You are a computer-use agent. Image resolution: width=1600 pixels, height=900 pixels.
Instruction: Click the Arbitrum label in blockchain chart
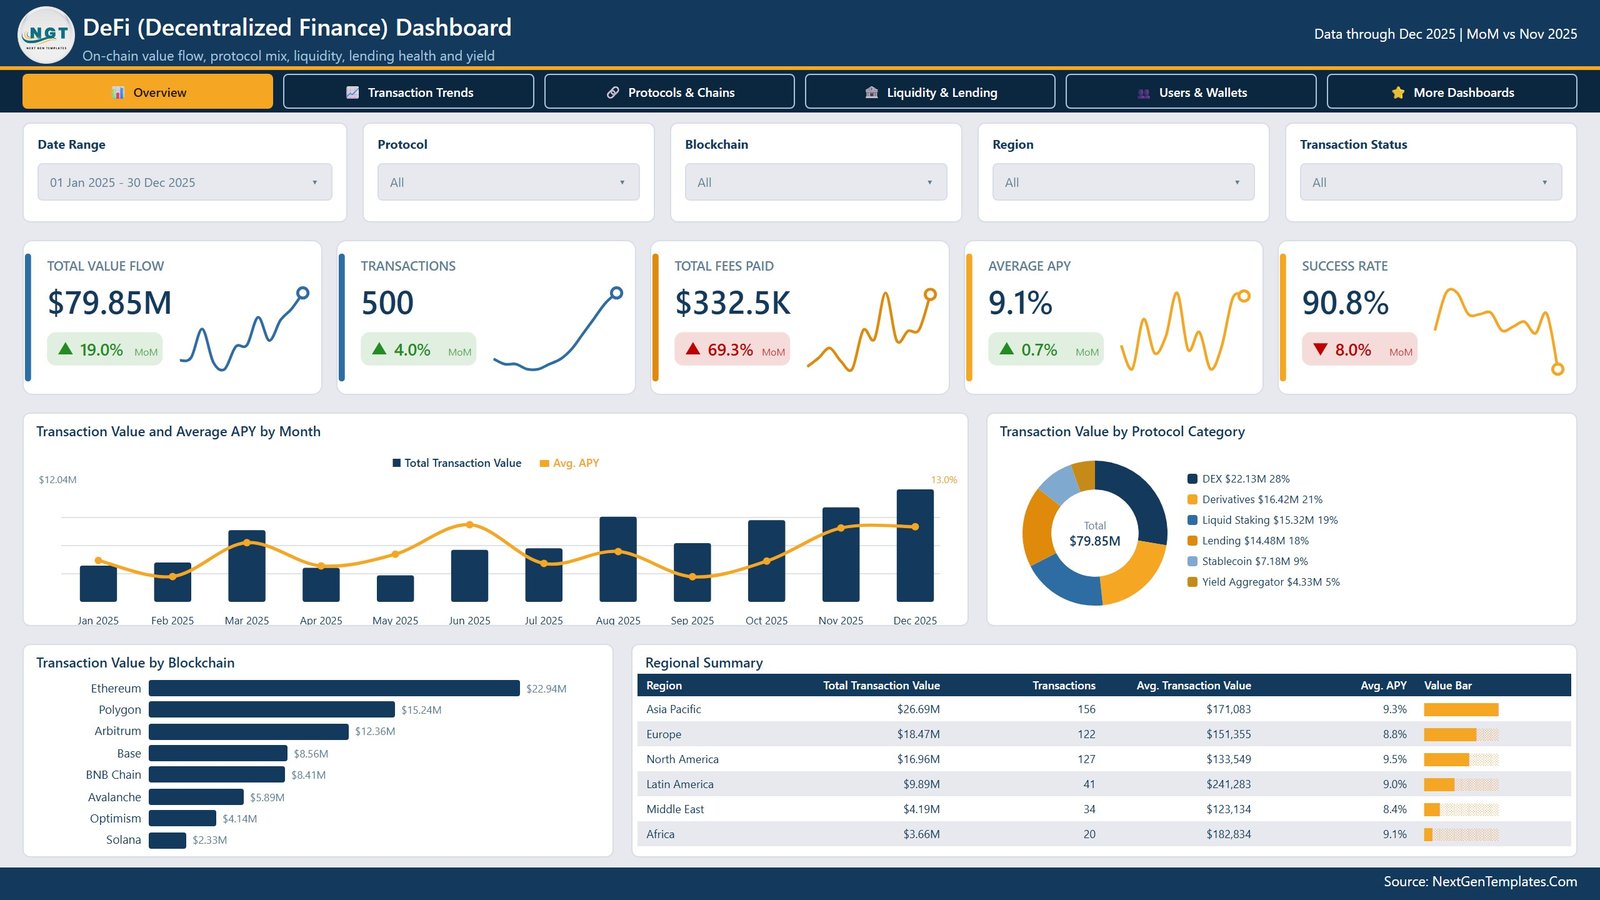118,731
